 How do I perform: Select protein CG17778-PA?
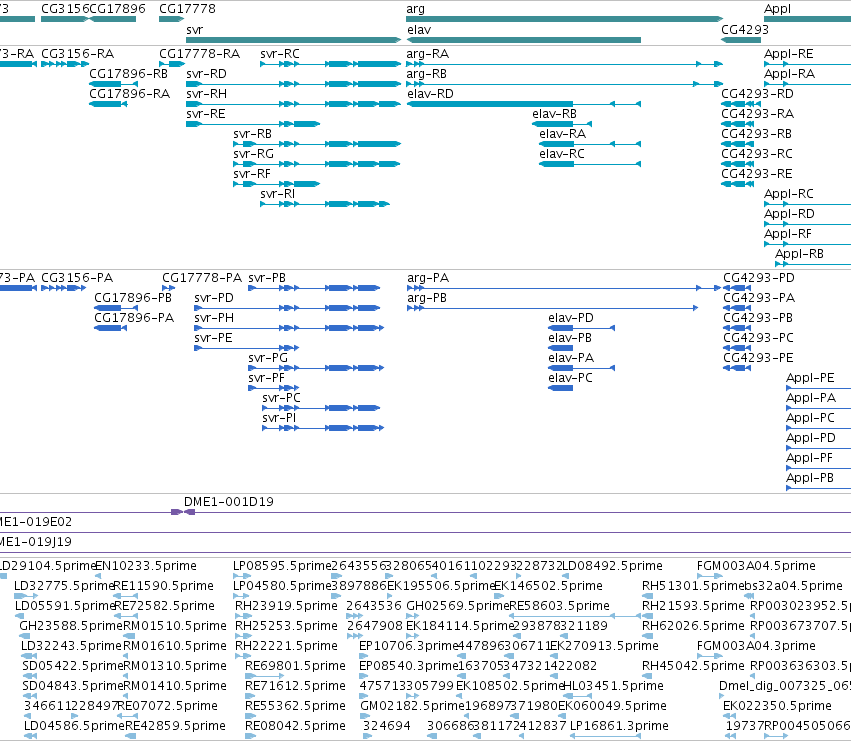[169, 288]
